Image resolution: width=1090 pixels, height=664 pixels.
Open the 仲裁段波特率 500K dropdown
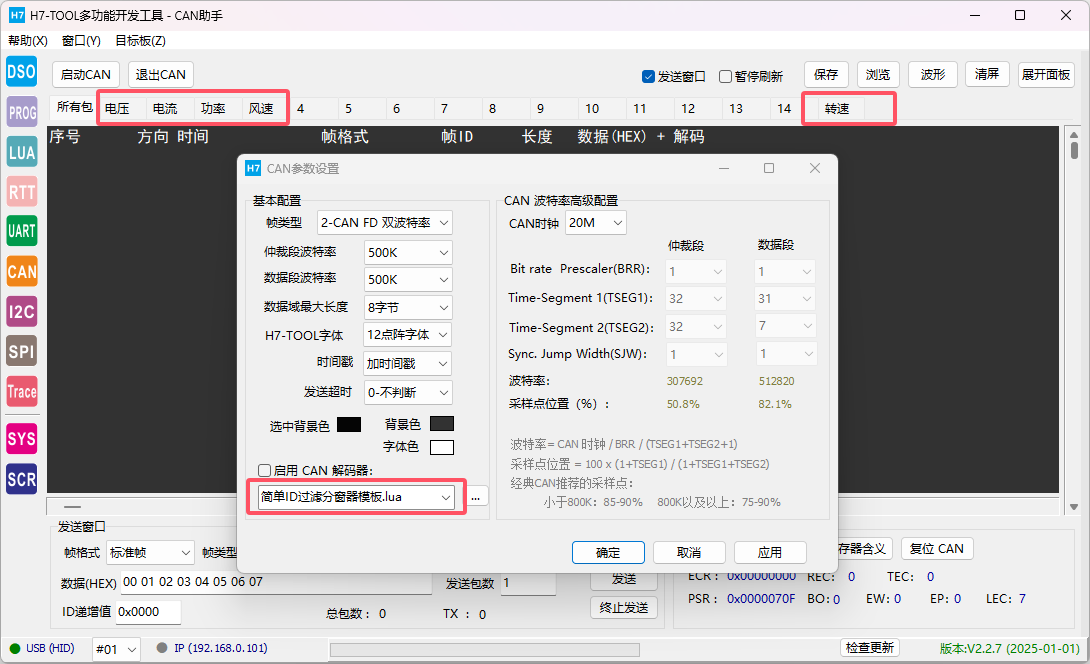pos(408,252)
